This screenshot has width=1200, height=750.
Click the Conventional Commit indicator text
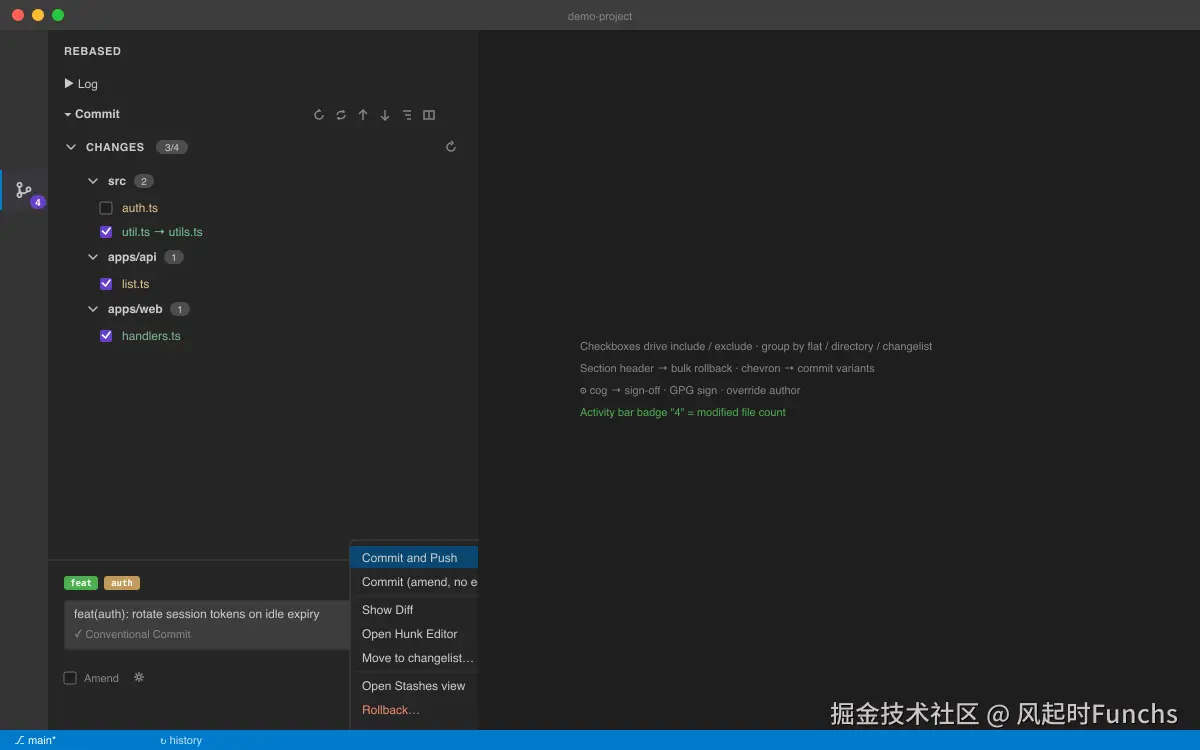tap(132, 634)
